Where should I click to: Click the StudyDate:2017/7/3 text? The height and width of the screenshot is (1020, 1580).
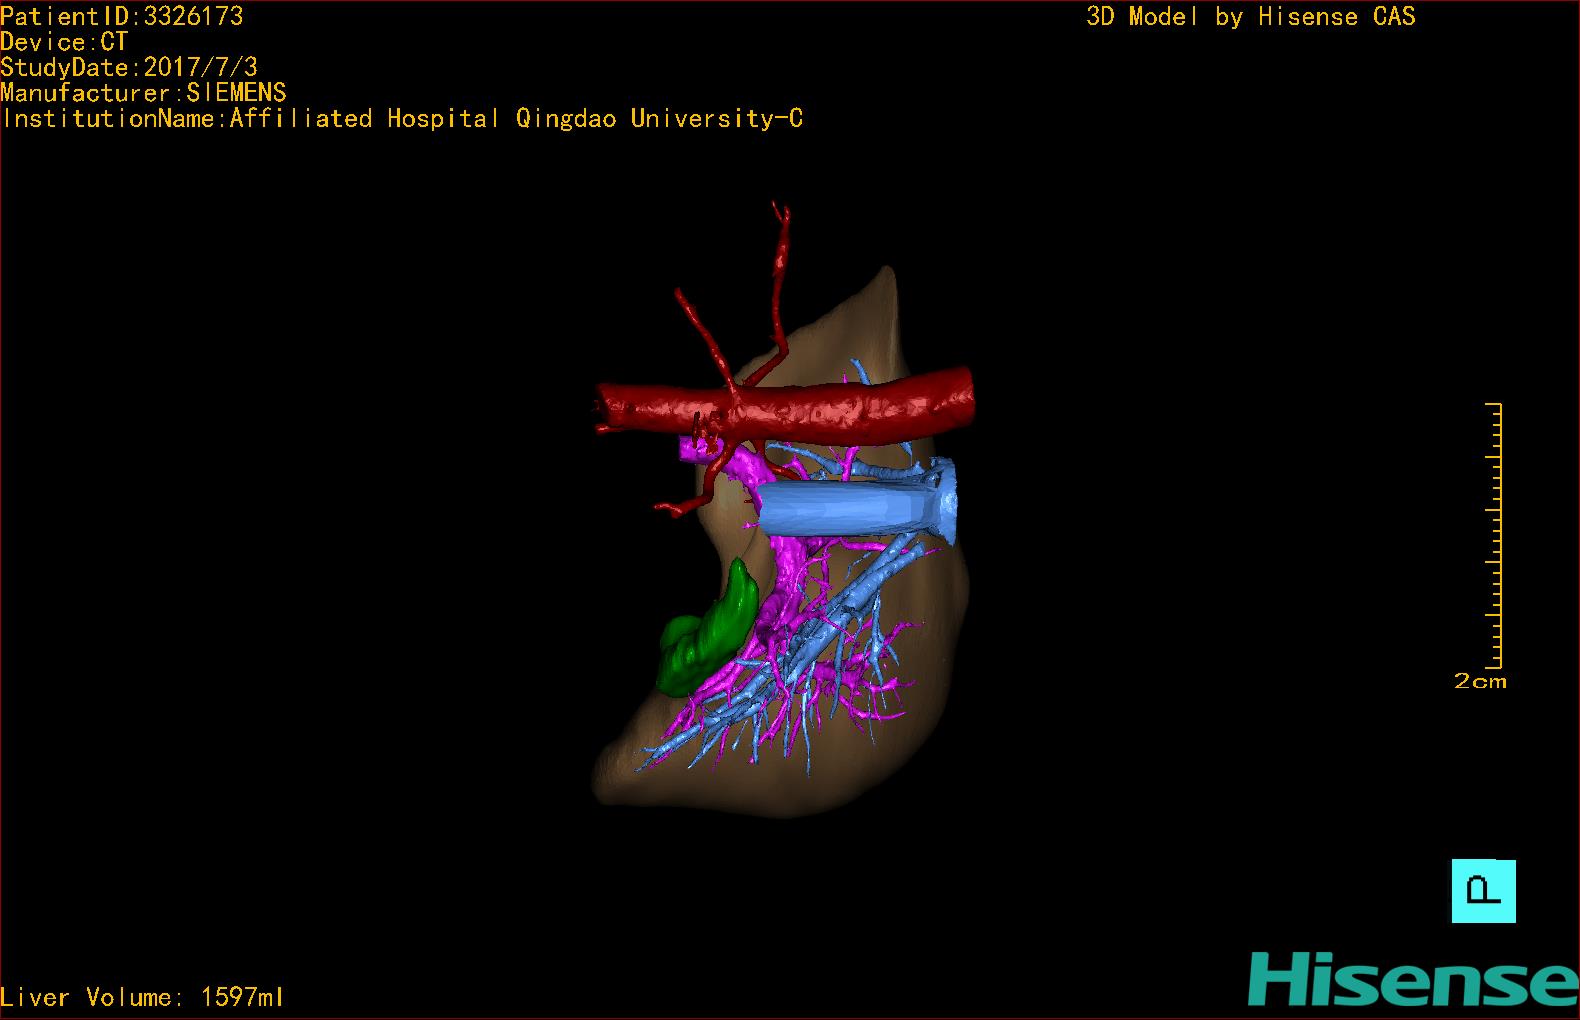click(x=129, y=67)
